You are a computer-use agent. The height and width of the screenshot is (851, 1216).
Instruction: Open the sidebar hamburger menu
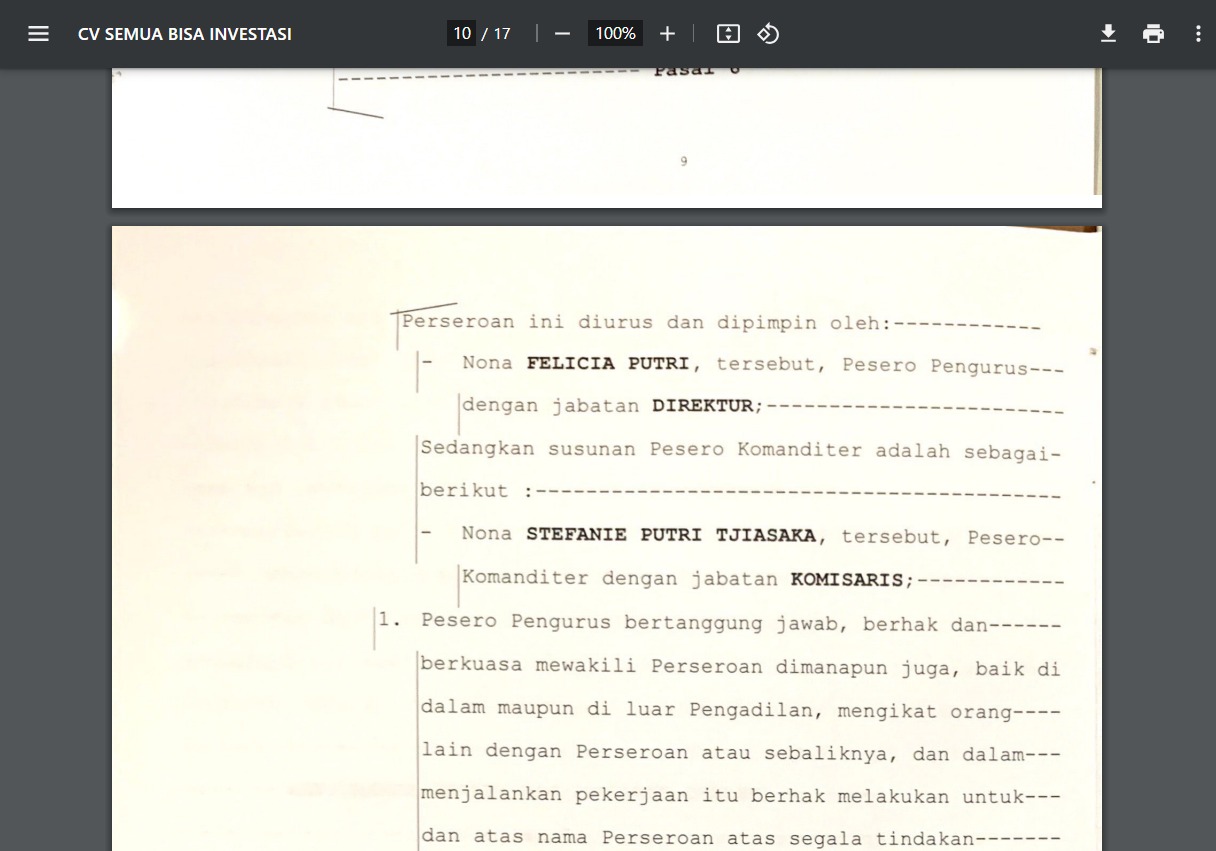pyautogui.click(x=38, y=34)
